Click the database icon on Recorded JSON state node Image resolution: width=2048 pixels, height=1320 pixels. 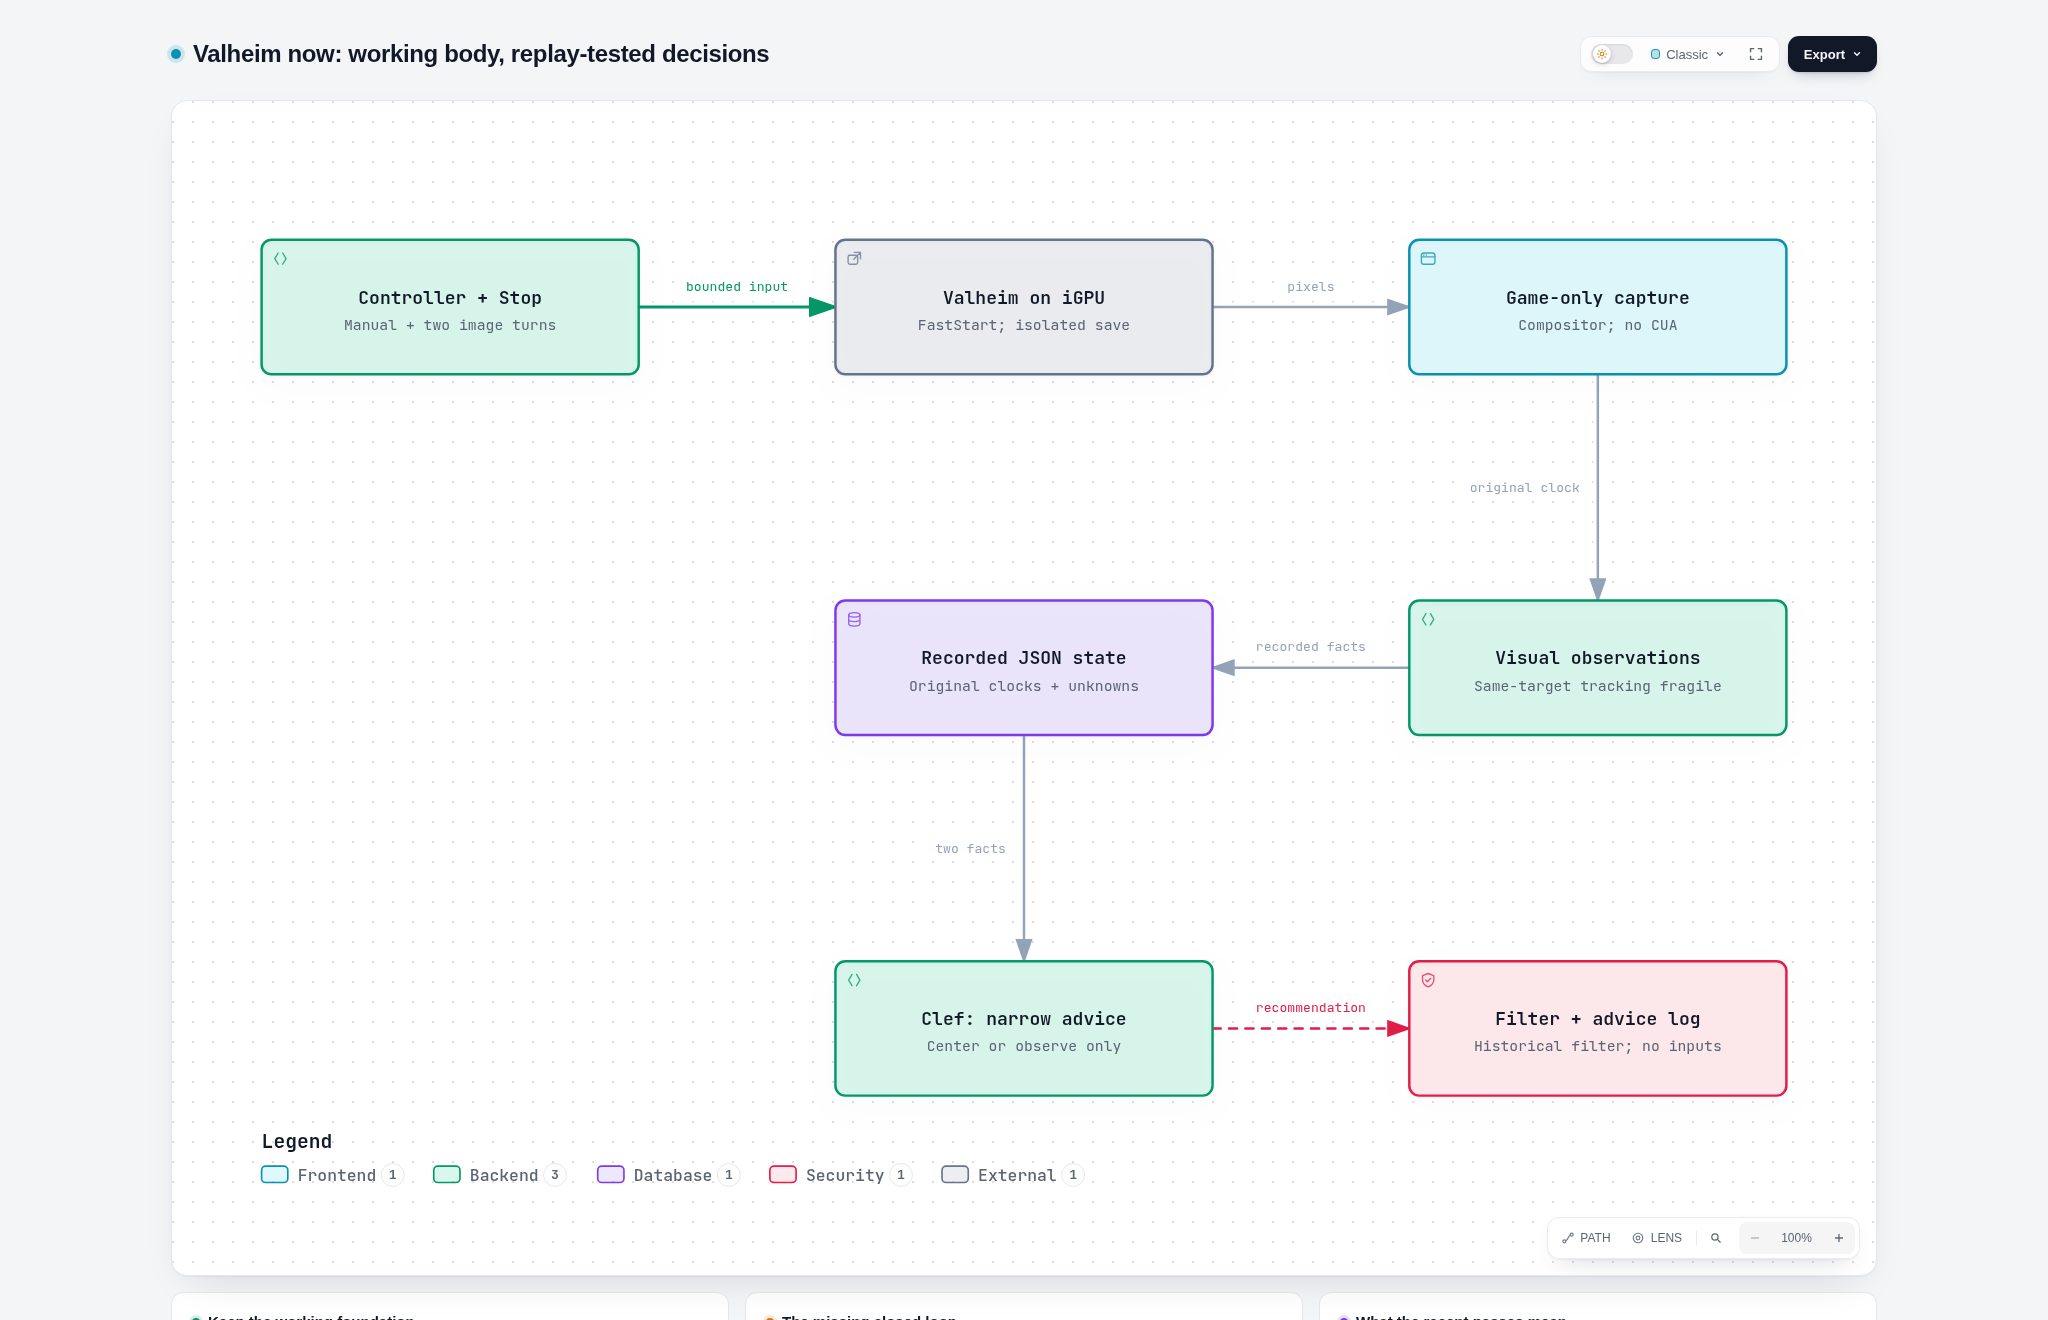click(855, 620)
